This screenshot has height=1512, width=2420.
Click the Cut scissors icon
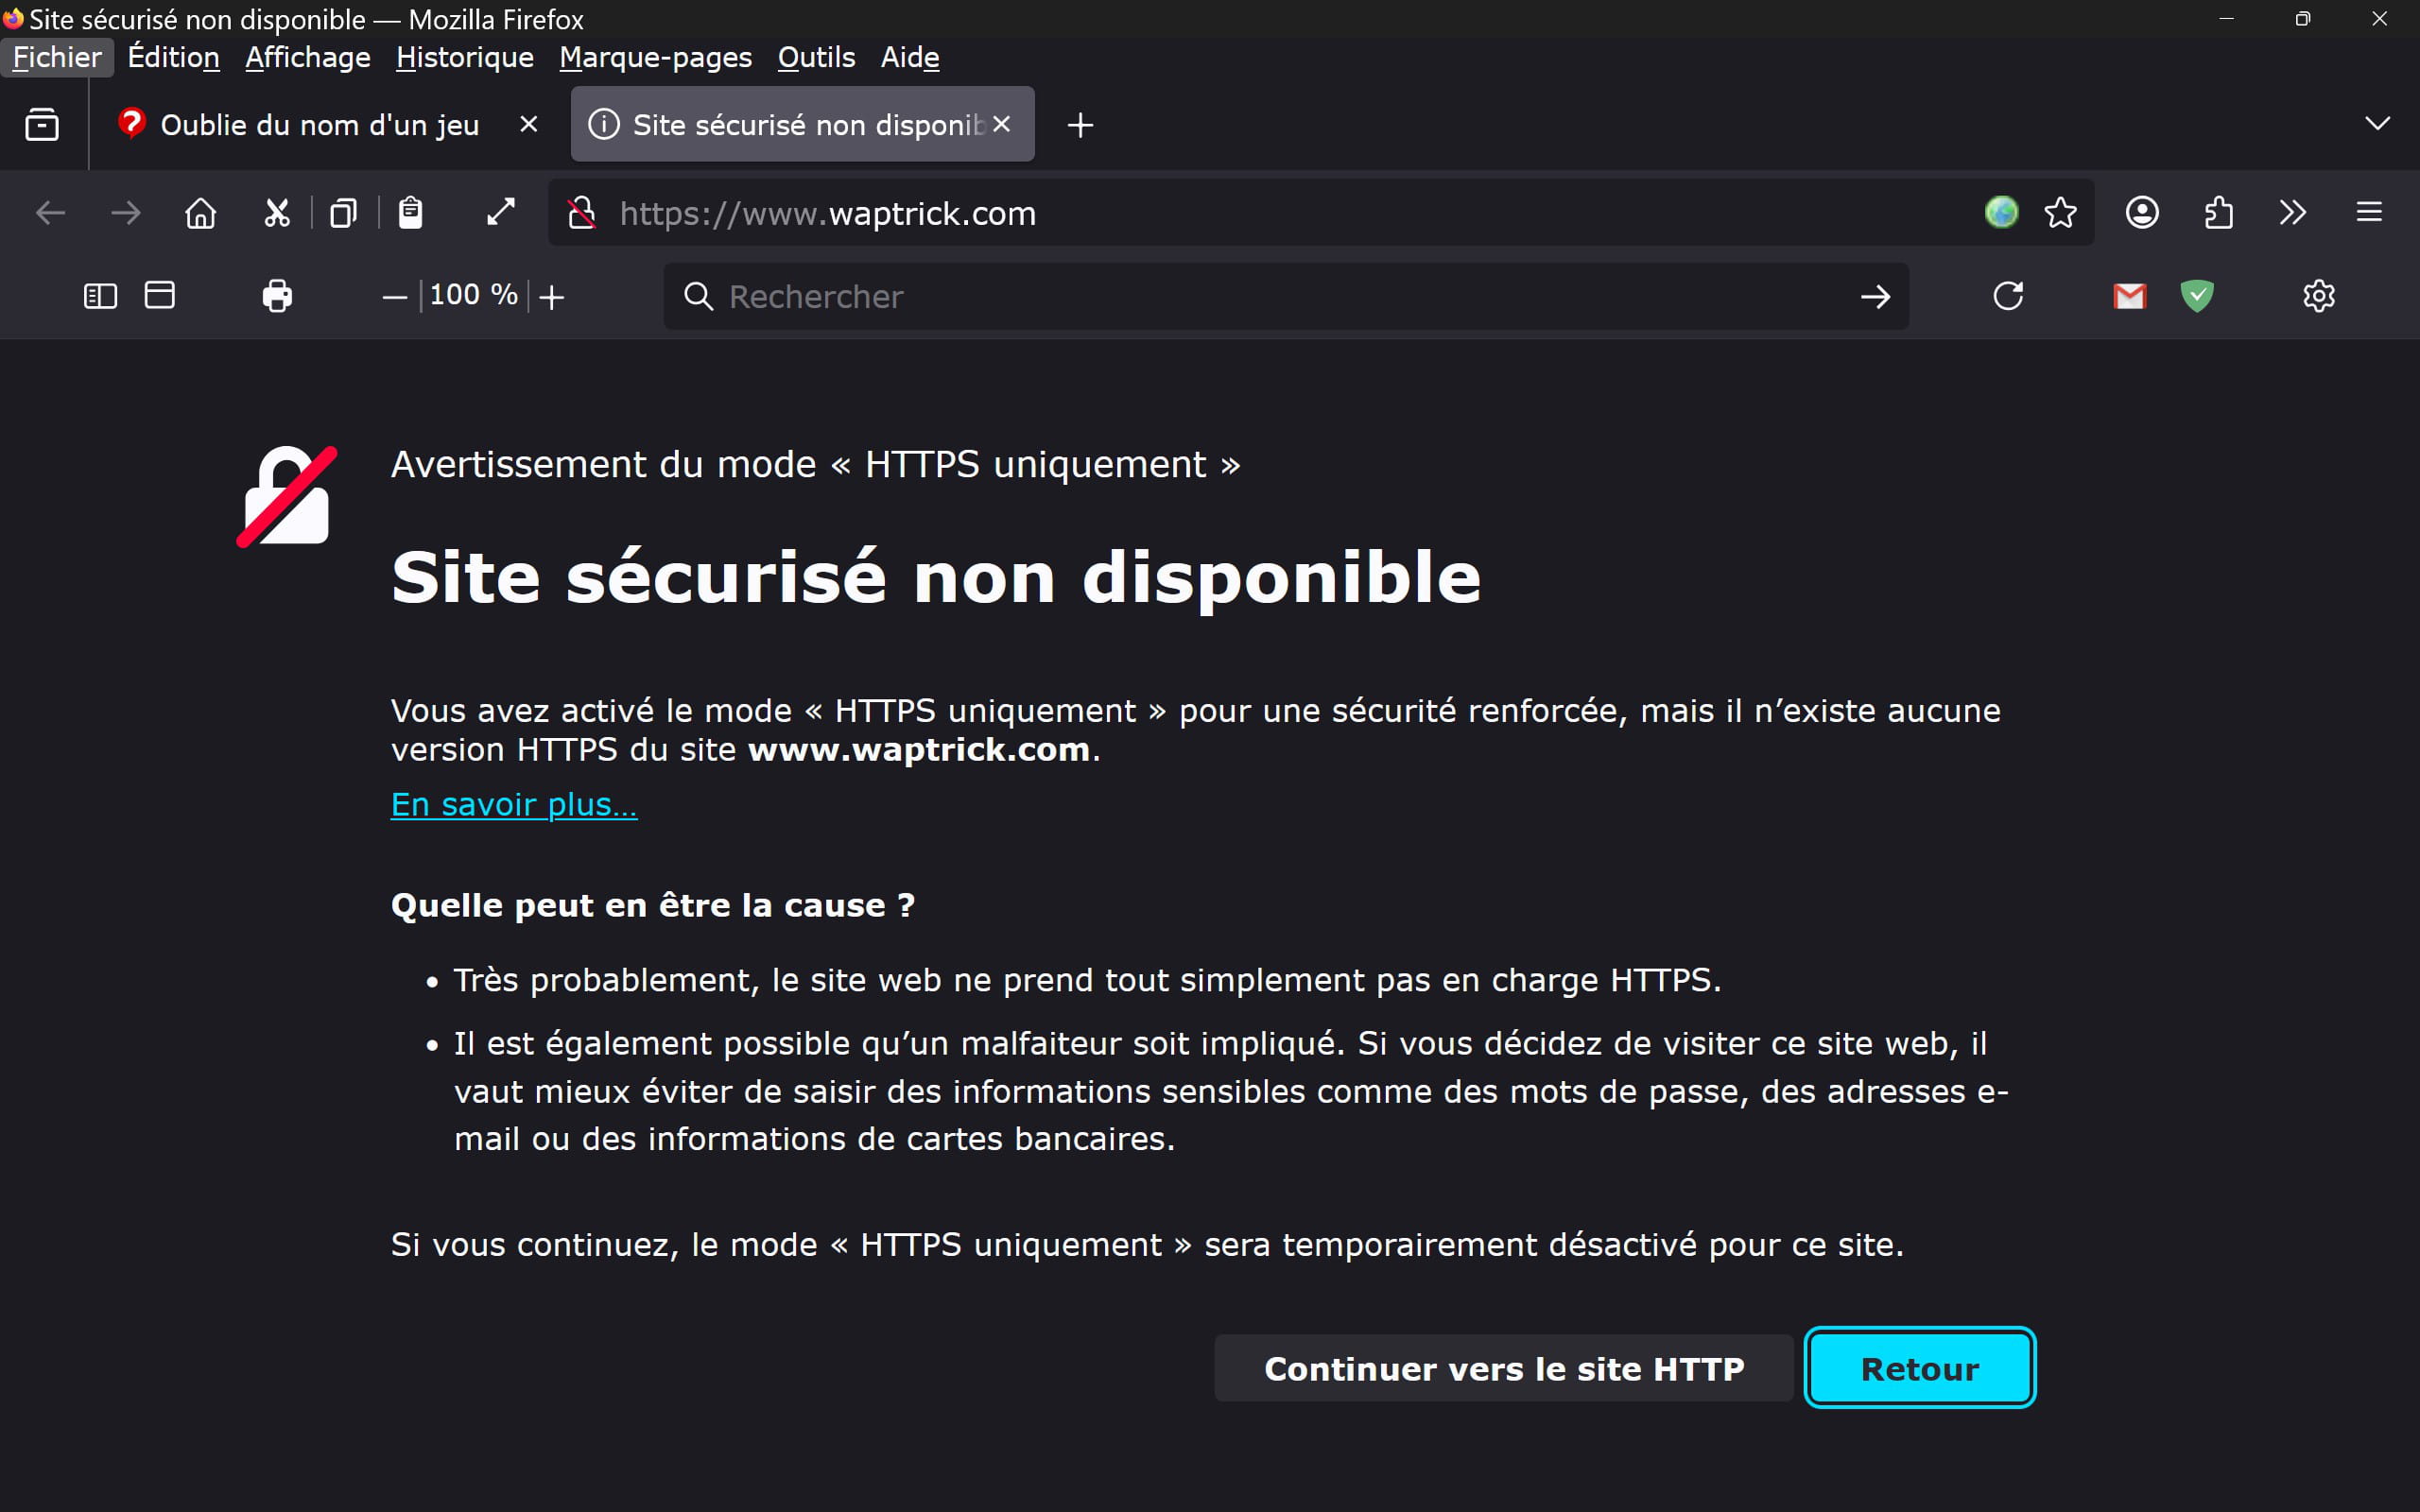[277, 213]
